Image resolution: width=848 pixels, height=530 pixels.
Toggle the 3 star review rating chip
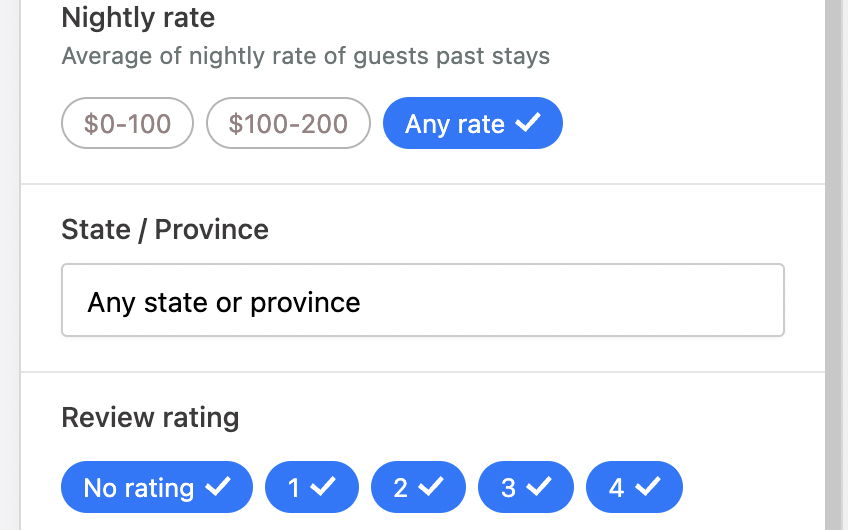click(x=525, y=487)
